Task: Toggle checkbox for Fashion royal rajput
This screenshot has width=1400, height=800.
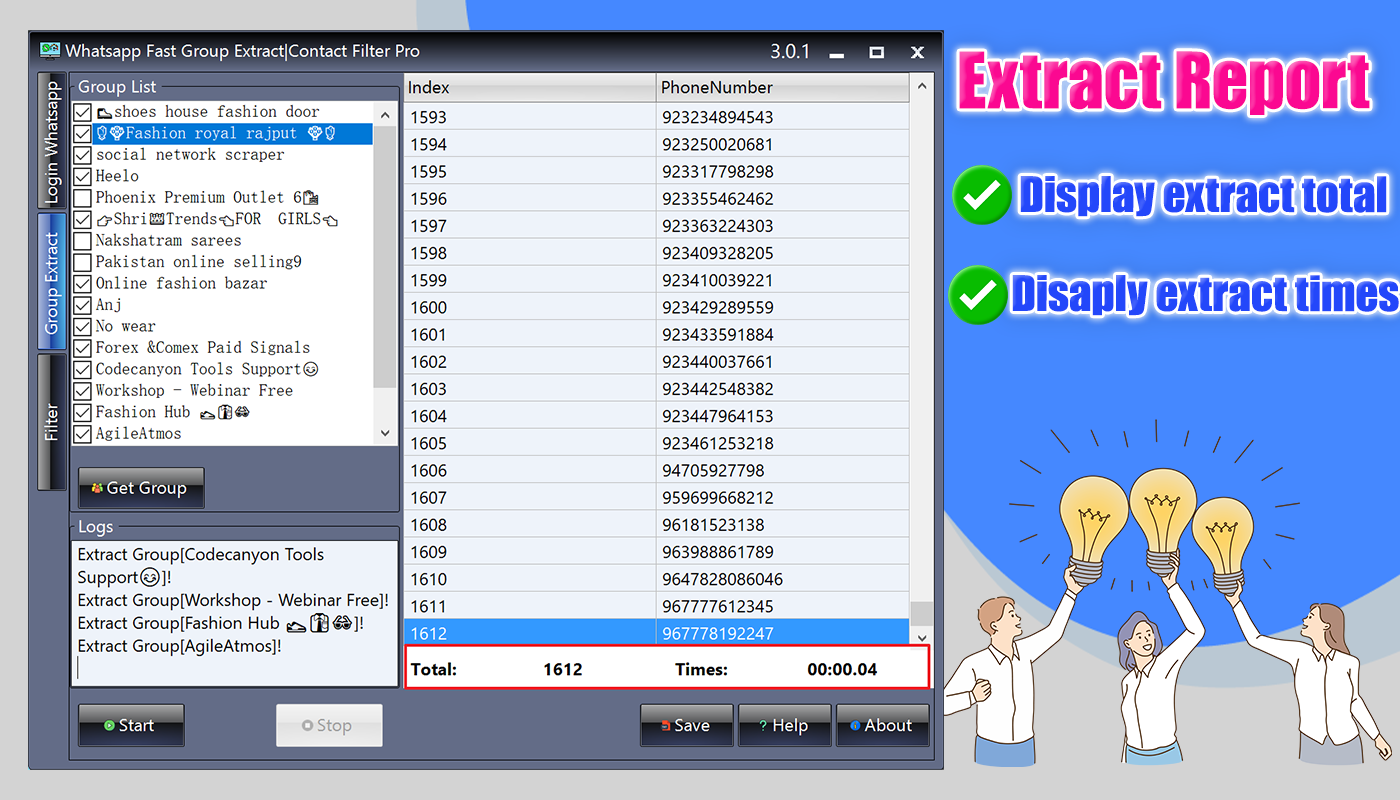Action: click(83, 133)
